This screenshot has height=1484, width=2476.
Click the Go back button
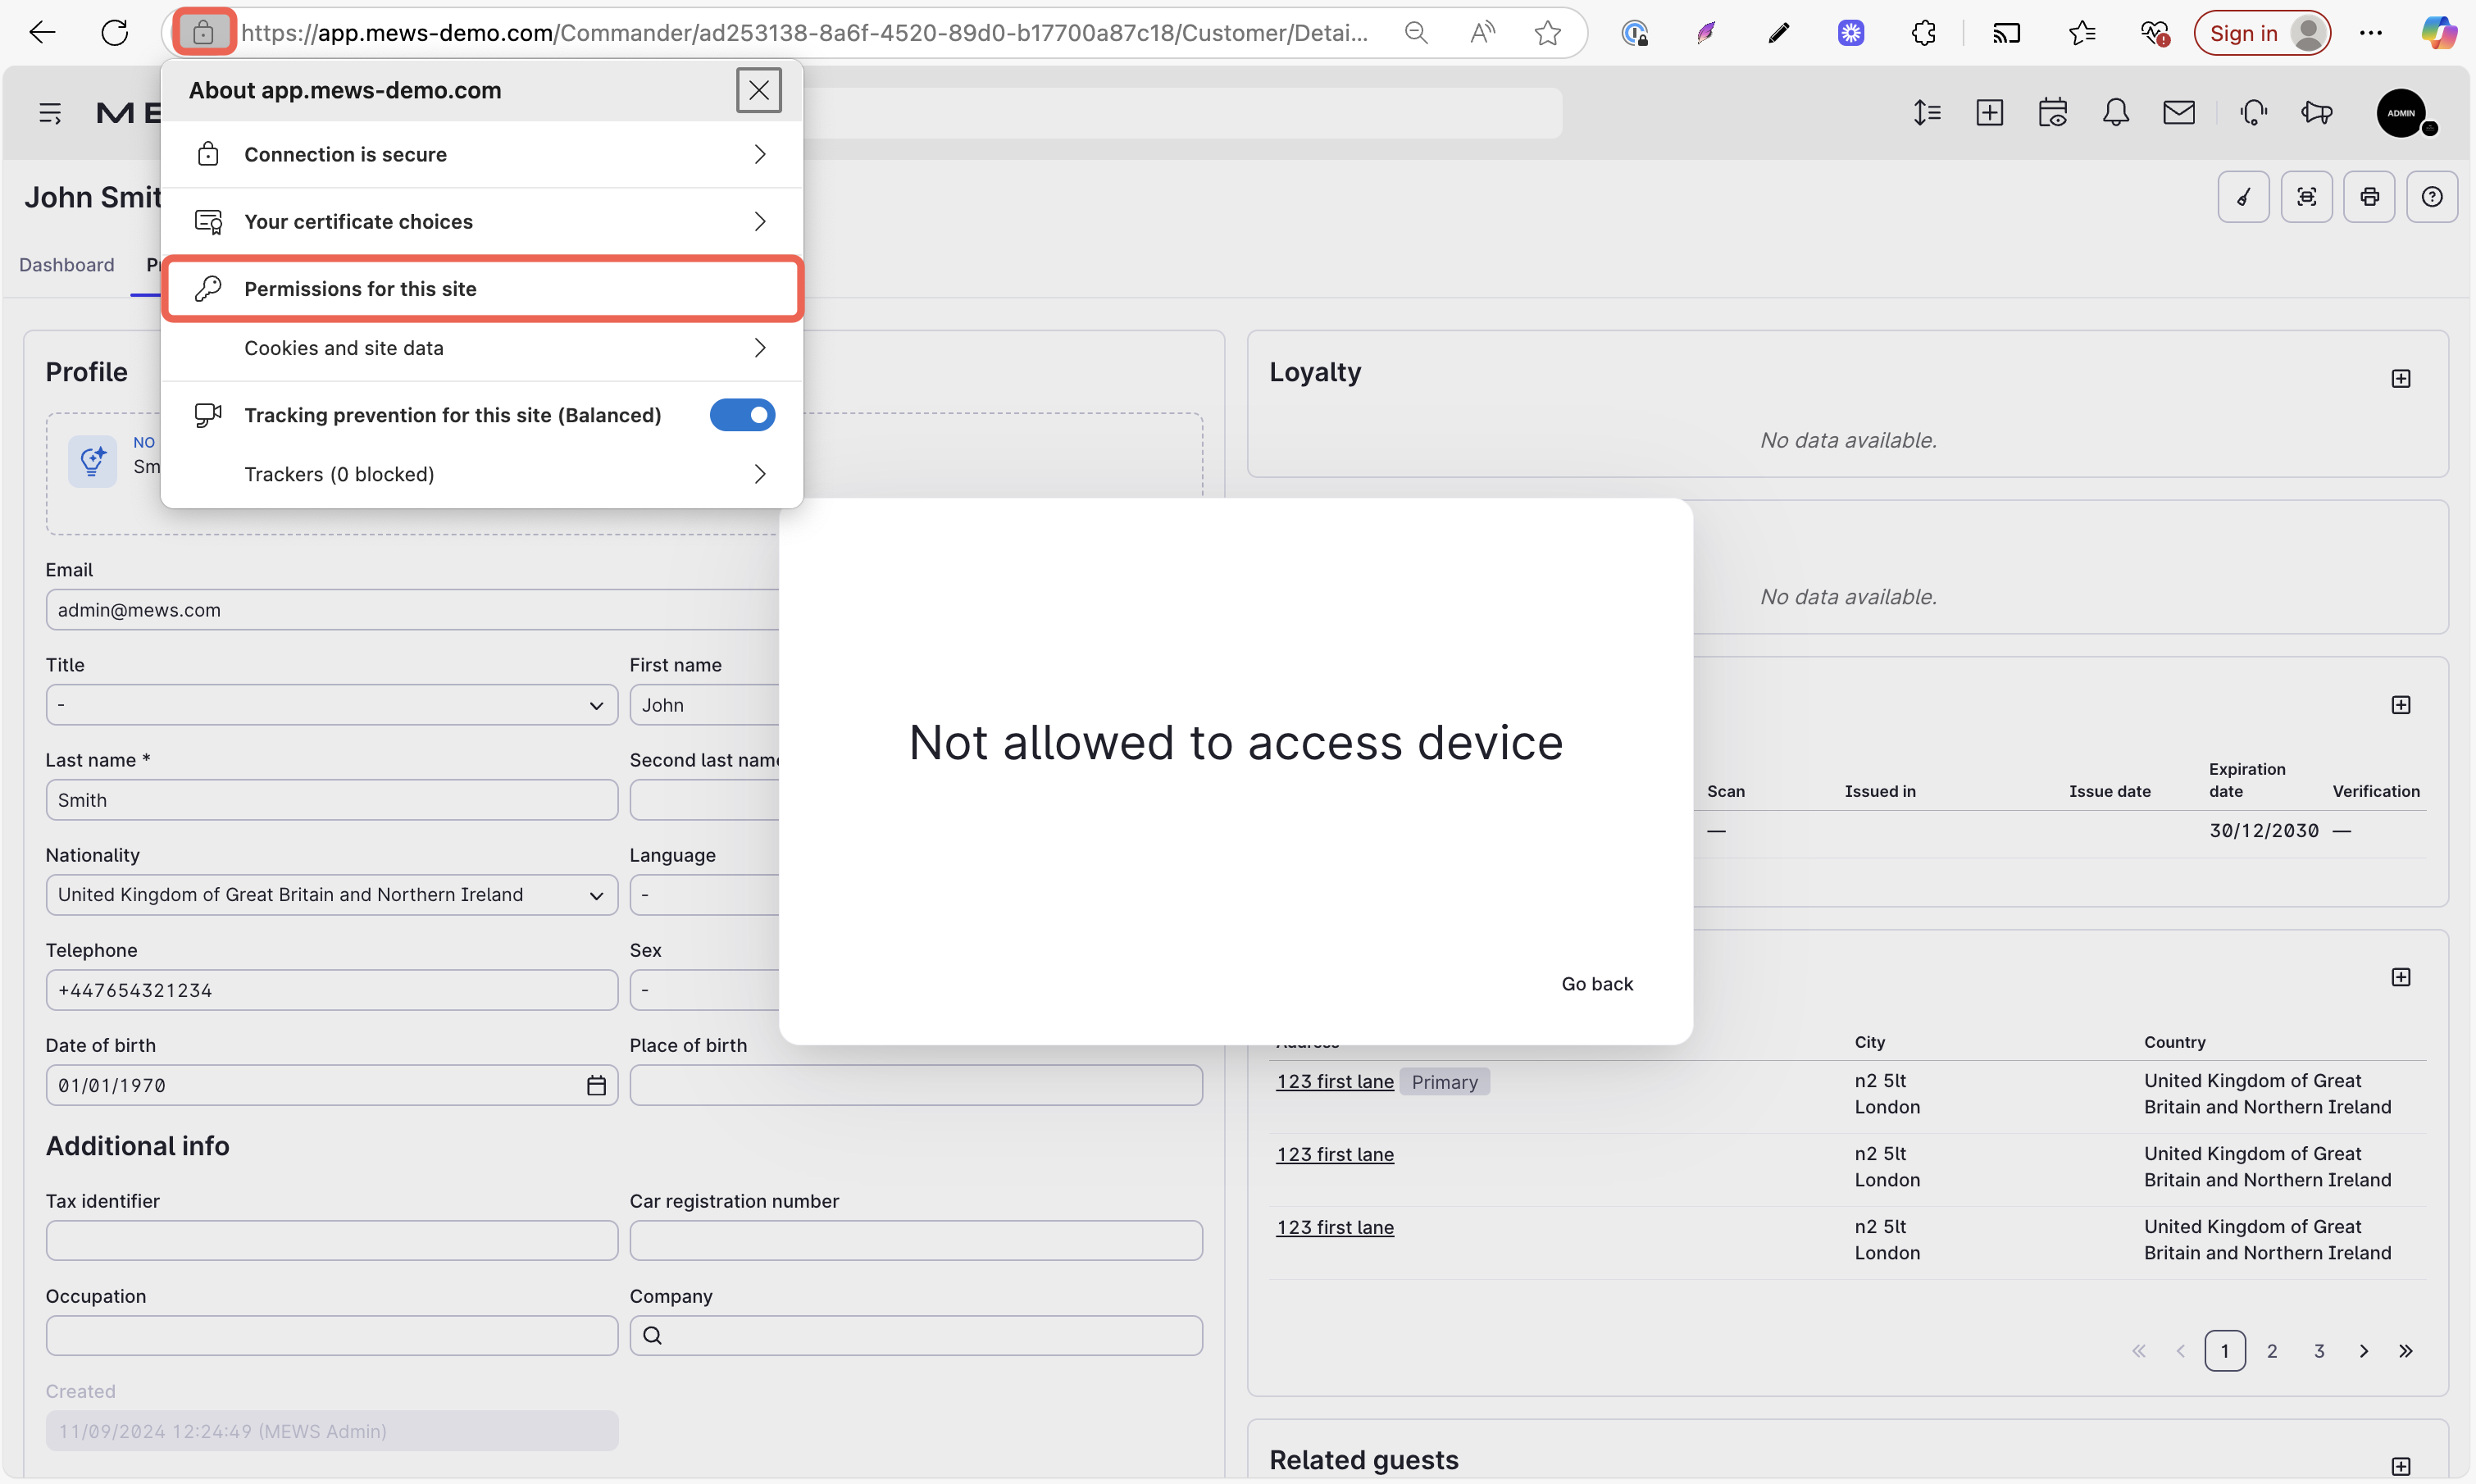click(1597, 984)
